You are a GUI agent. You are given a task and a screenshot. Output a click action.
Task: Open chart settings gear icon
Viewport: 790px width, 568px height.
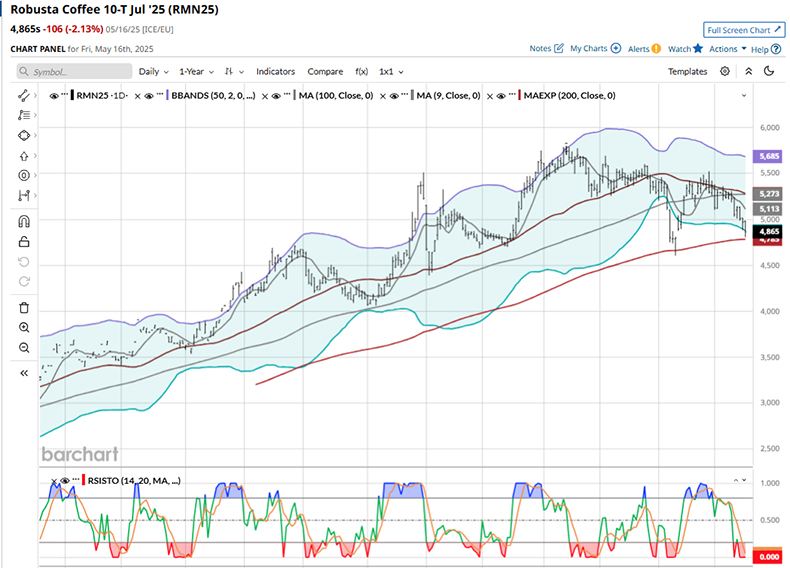click(x=725, y=72)
